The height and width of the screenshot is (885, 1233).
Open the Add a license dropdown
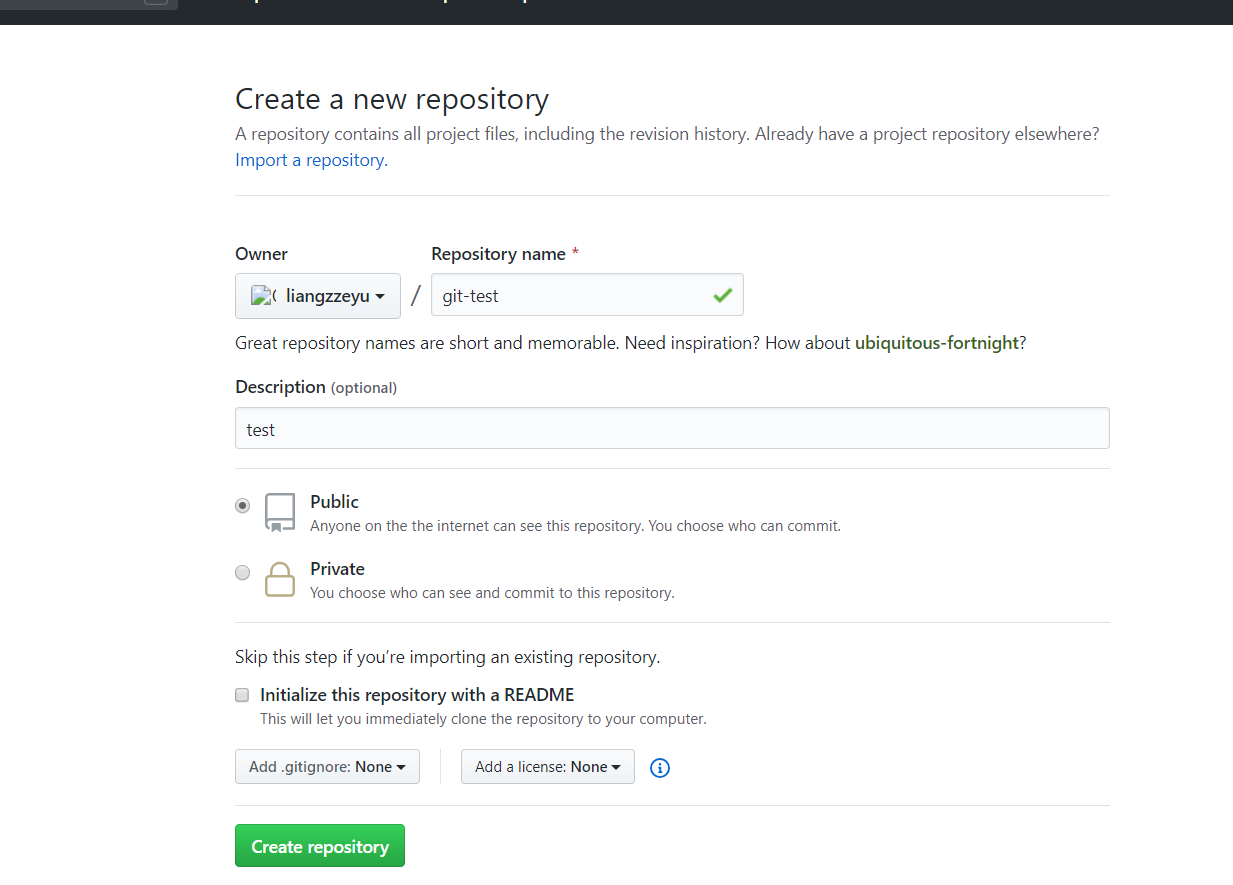coord(547,767)
